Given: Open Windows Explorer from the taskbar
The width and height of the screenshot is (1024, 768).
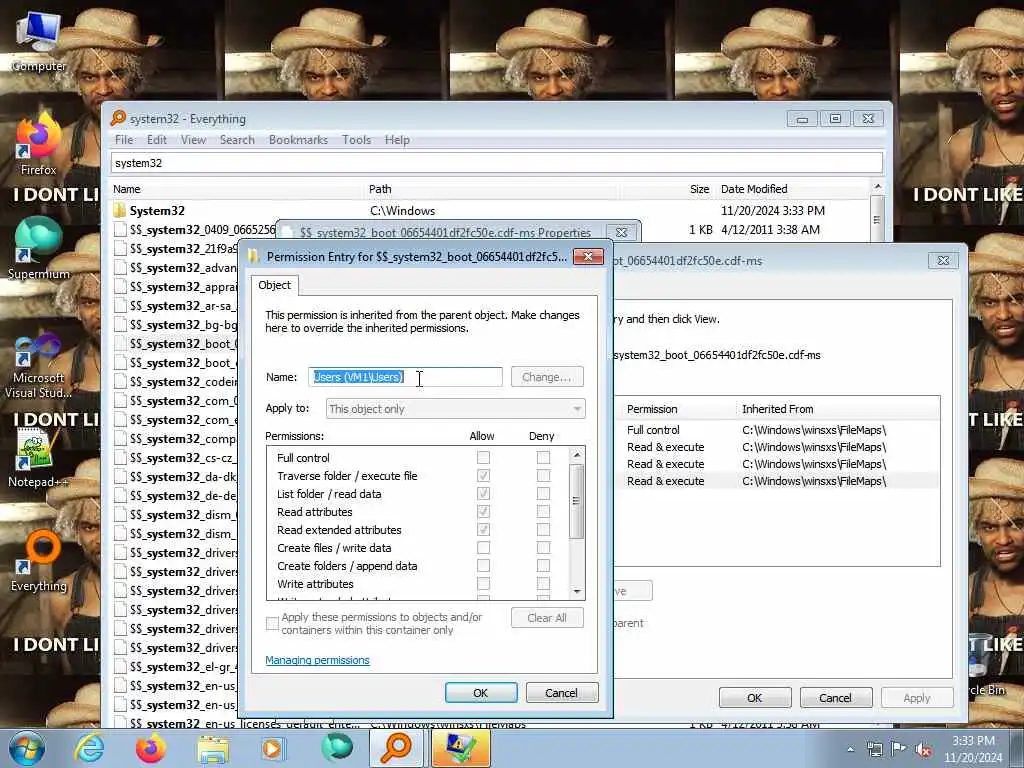Looking at the screenshot, I should tap(213, 748).
